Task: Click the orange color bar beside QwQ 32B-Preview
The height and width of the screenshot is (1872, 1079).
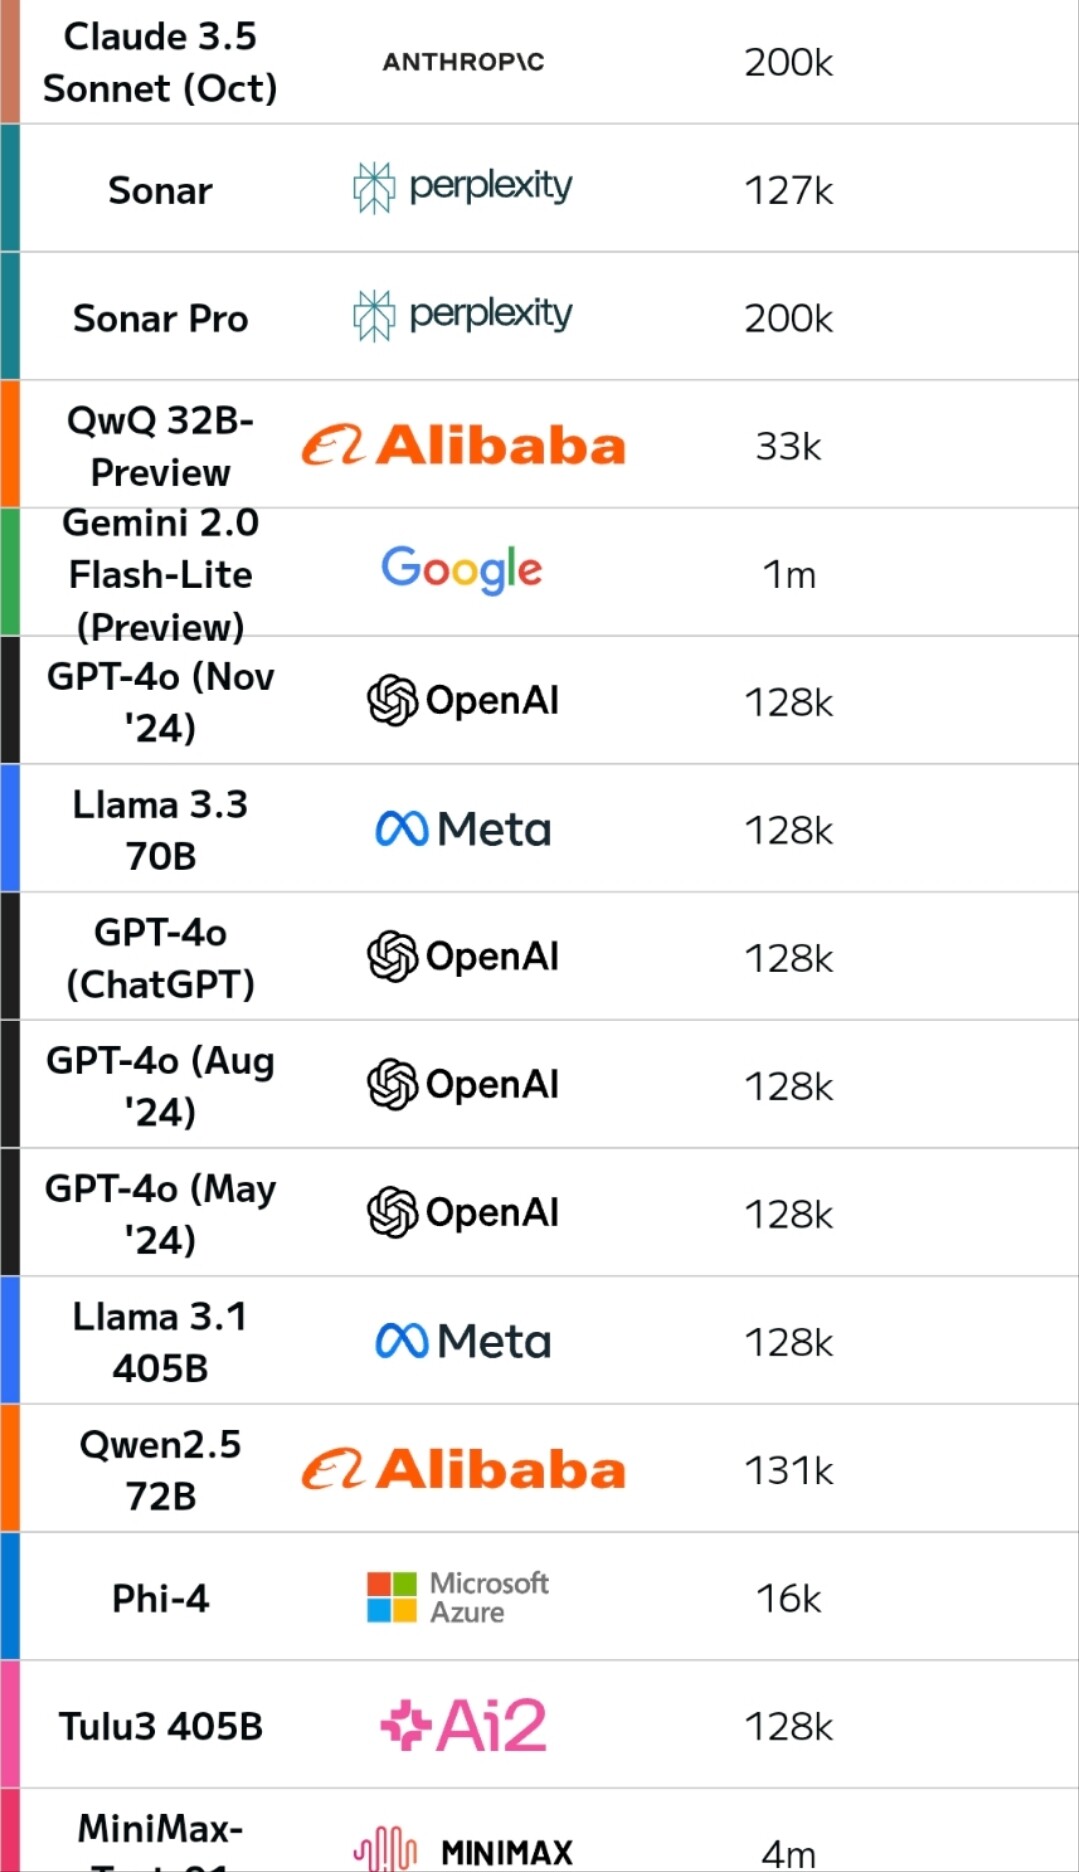Action: 10,444
